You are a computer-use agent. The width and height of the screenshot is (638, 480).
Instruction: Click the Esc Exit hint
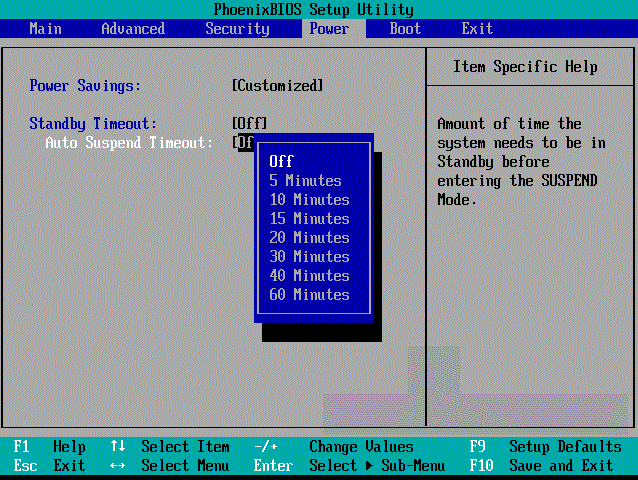coord(50,466)
